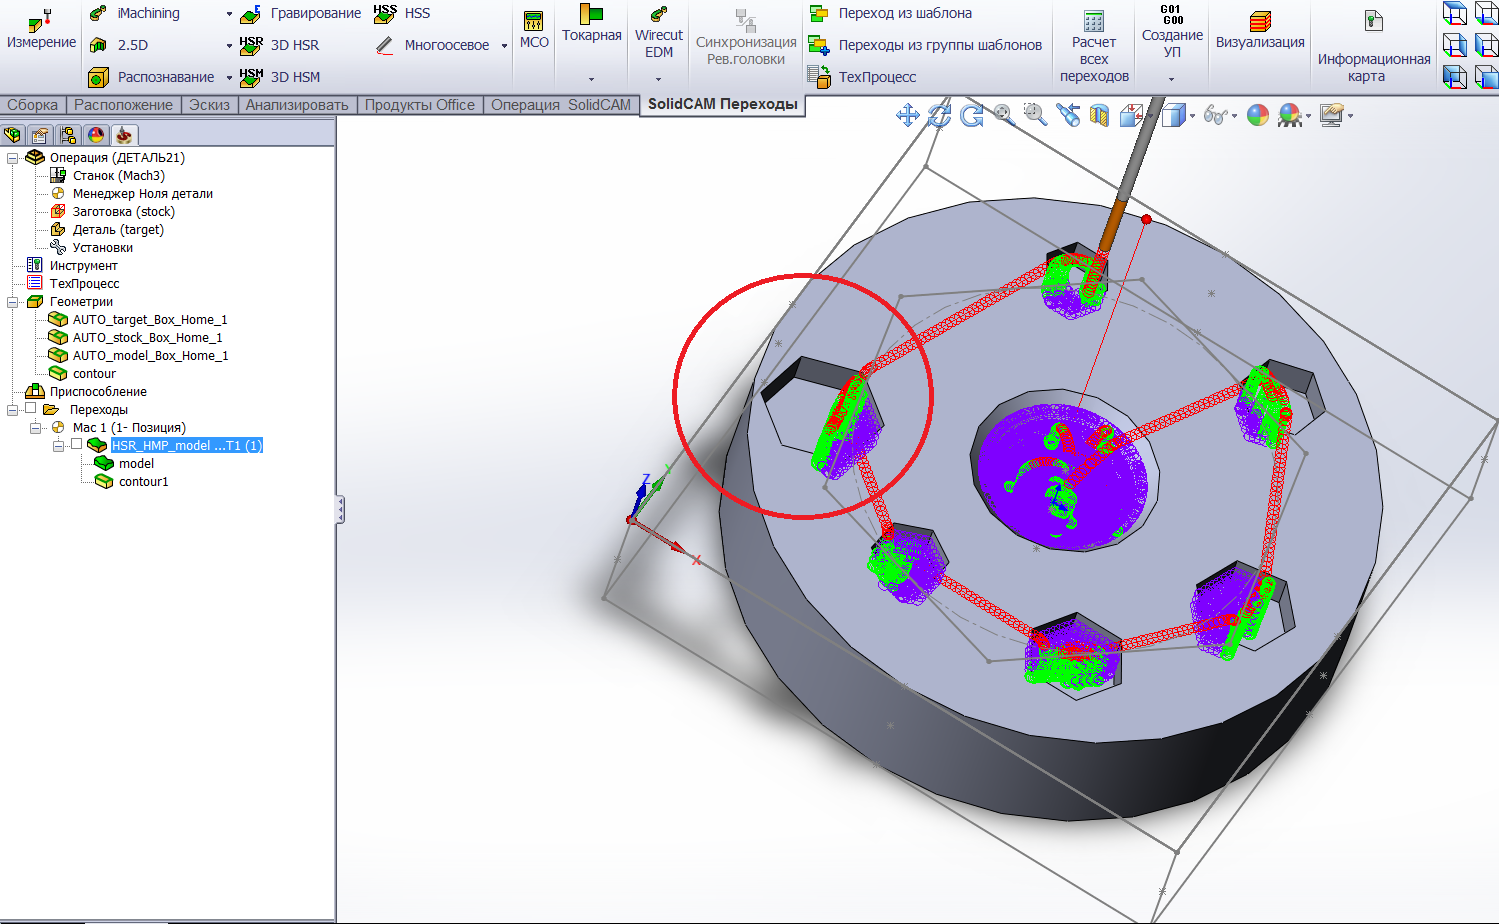Select Деталь (target) in the tree

107,229
